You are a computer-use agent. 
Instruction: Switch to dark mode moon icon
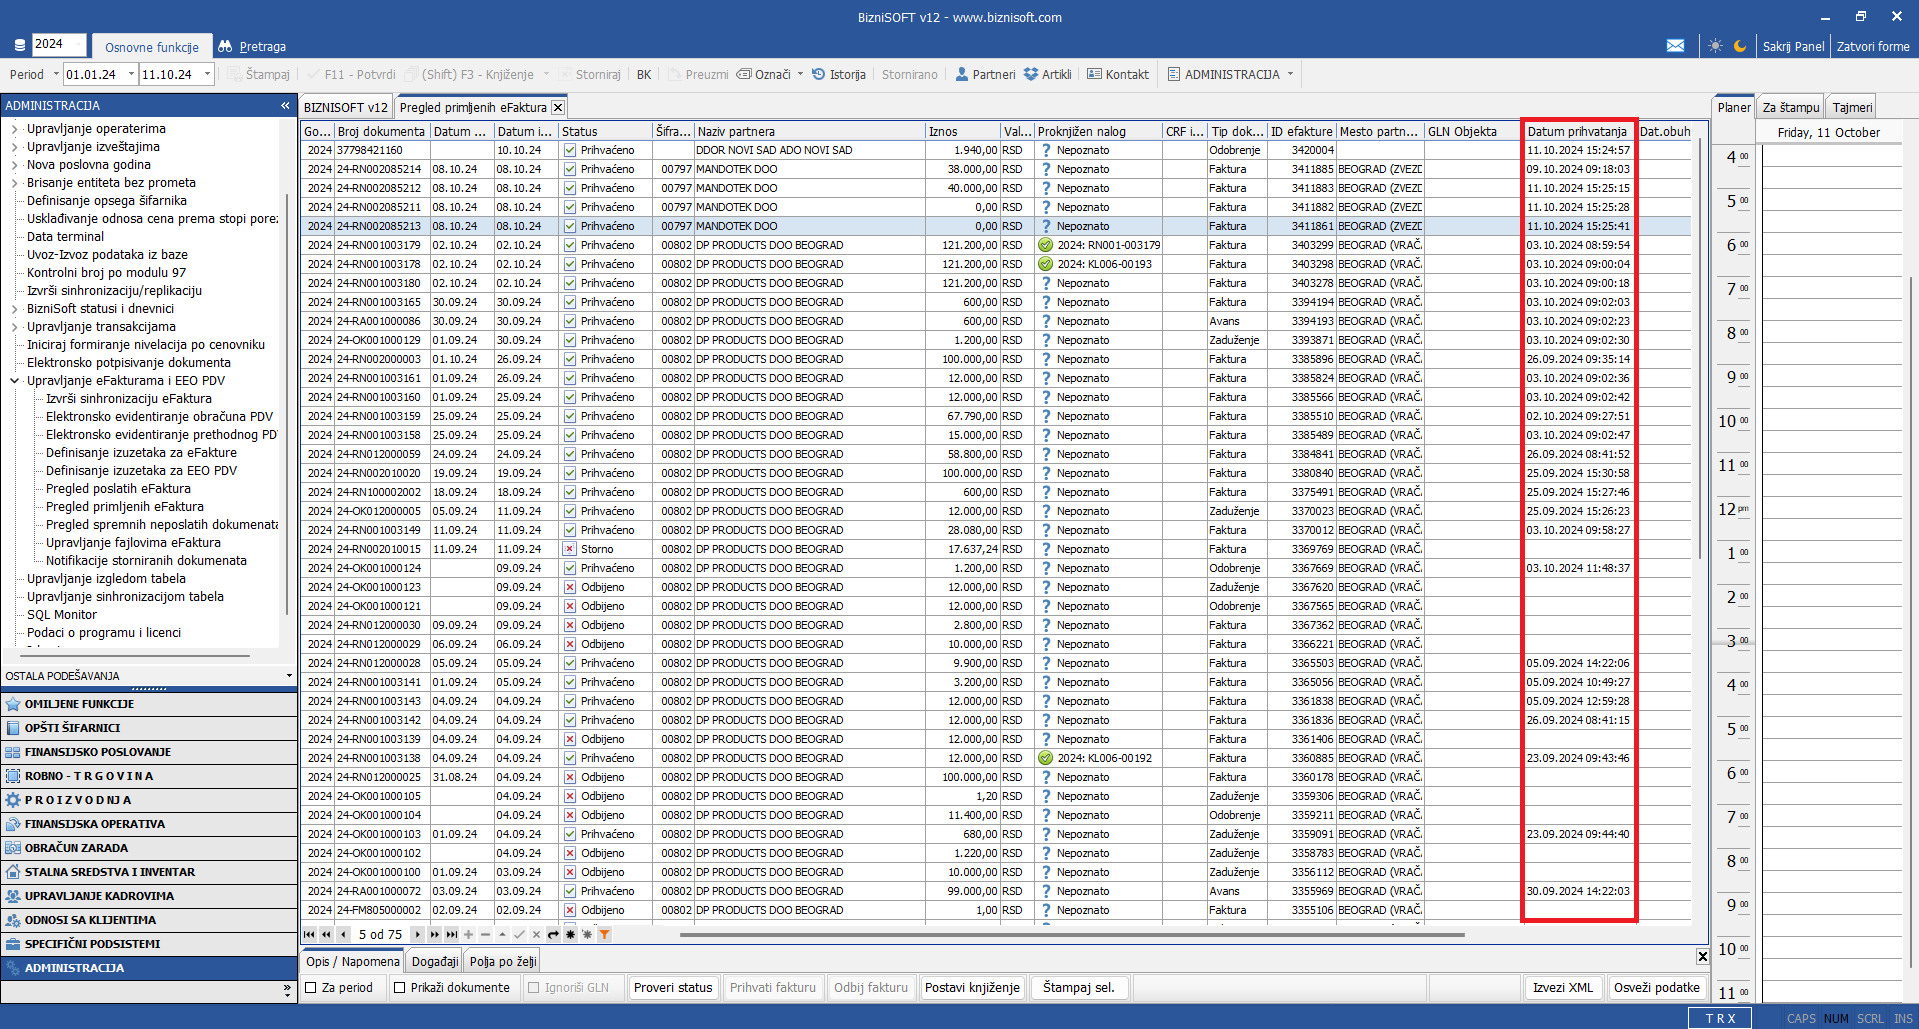coord(1740,46)
